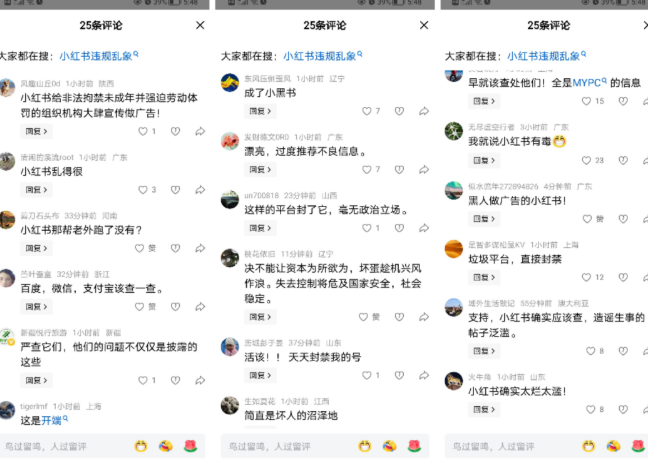Dislike the comment '漂亮，过度推荐不良信息。'
The image size is (648, 468).
point(399,170)
